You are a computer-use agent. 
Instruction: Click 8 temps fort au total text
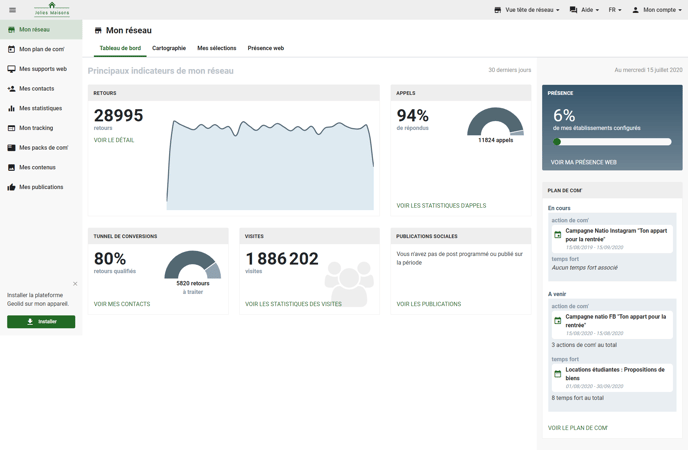coord(577,398)
